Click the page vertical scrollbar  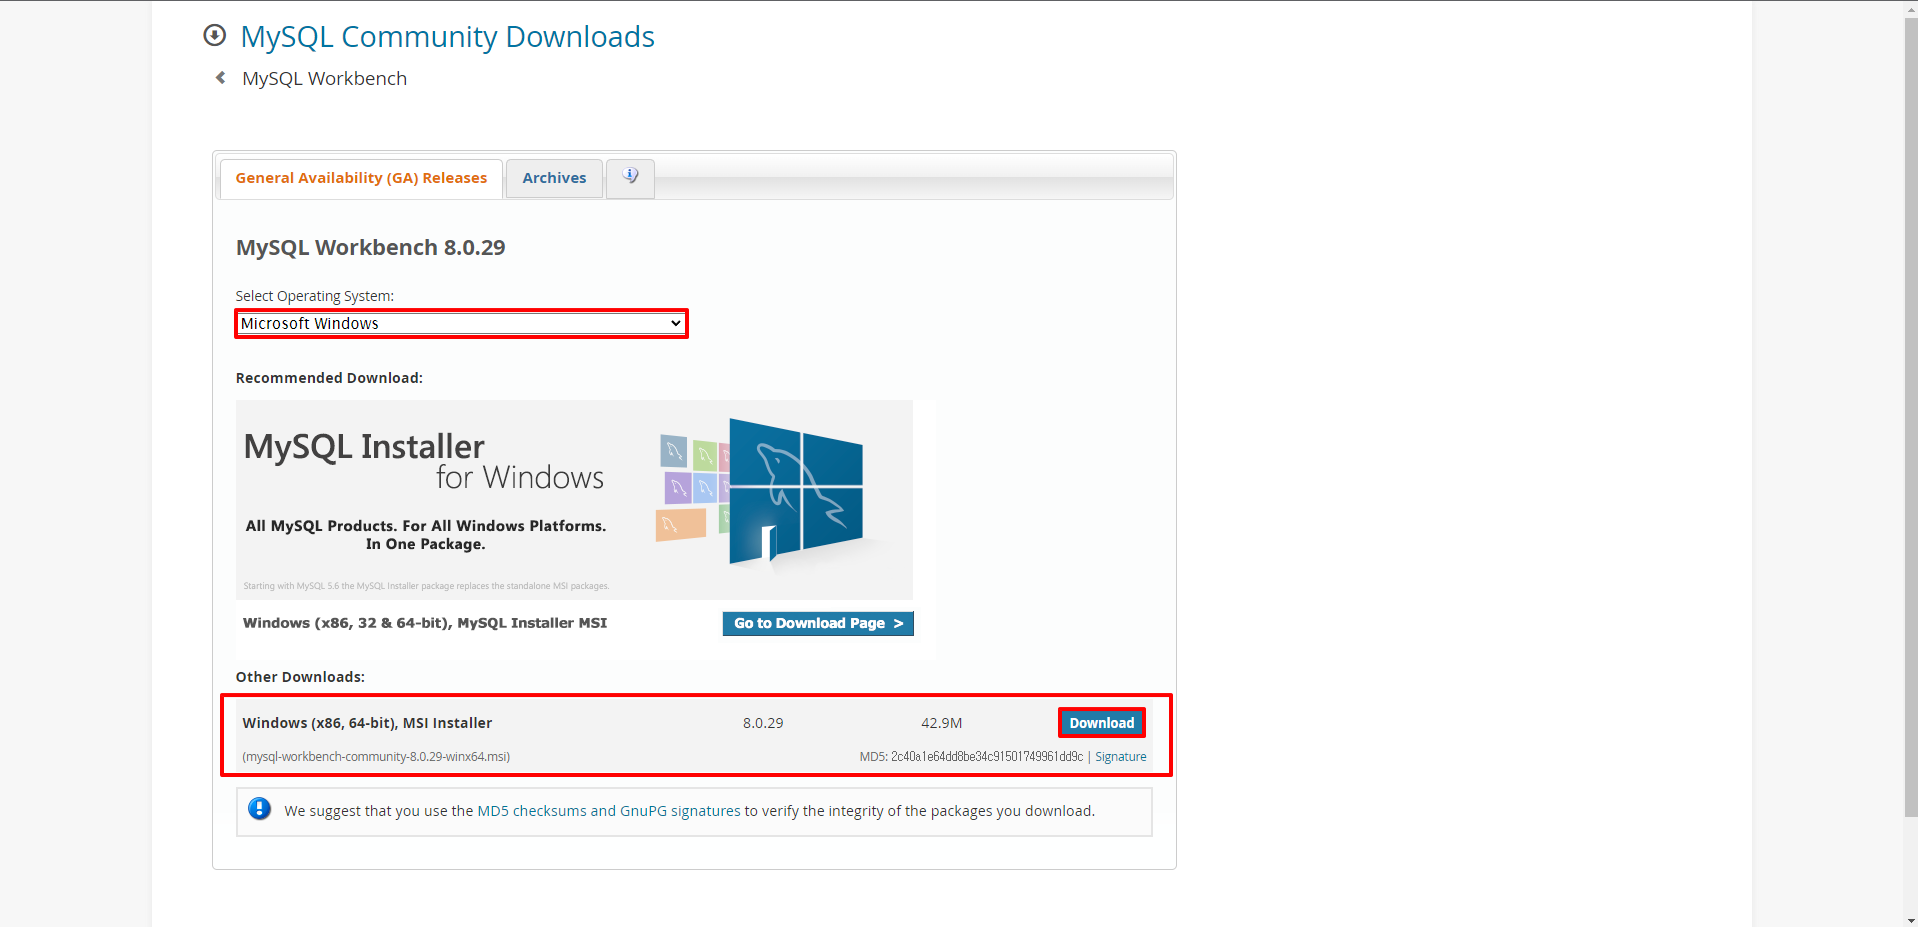click(x=1910, y=420)
